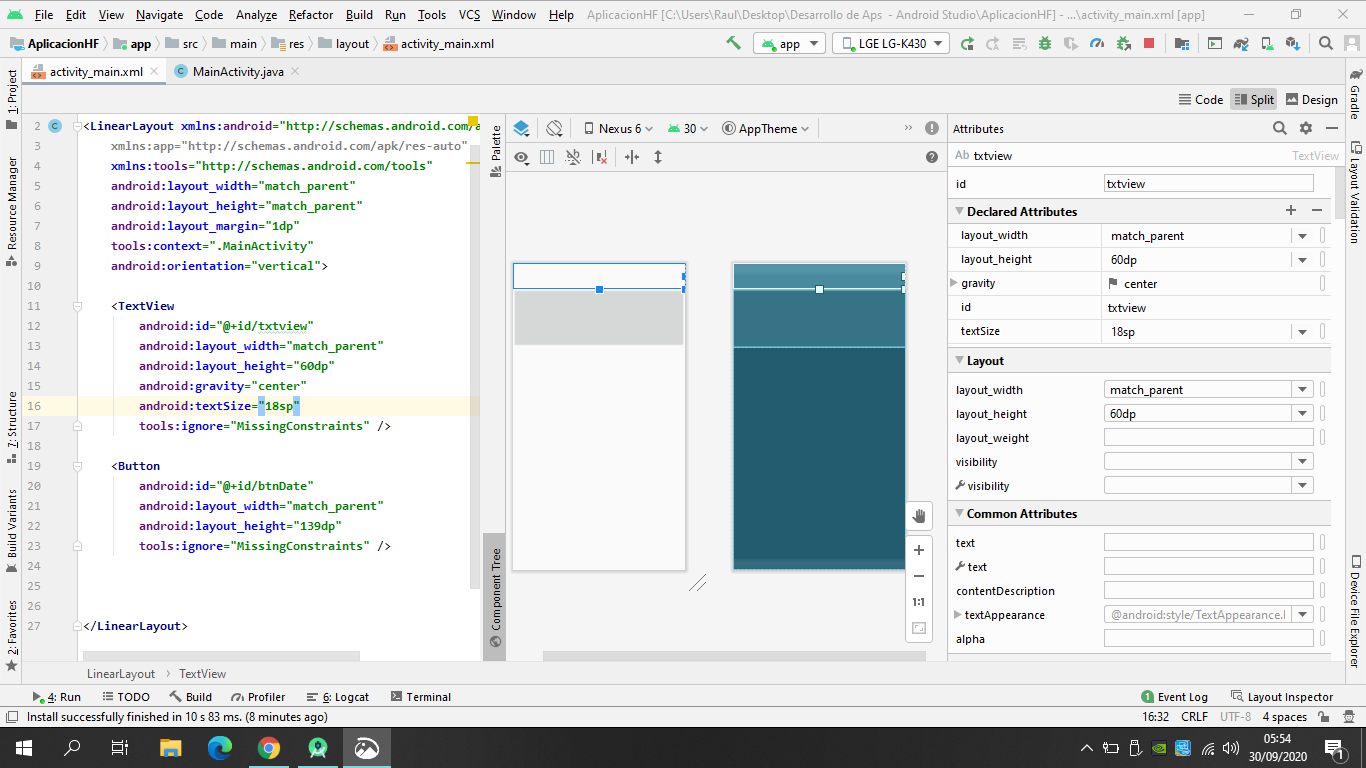Open the Project Structure icon

pos(1182,43)
